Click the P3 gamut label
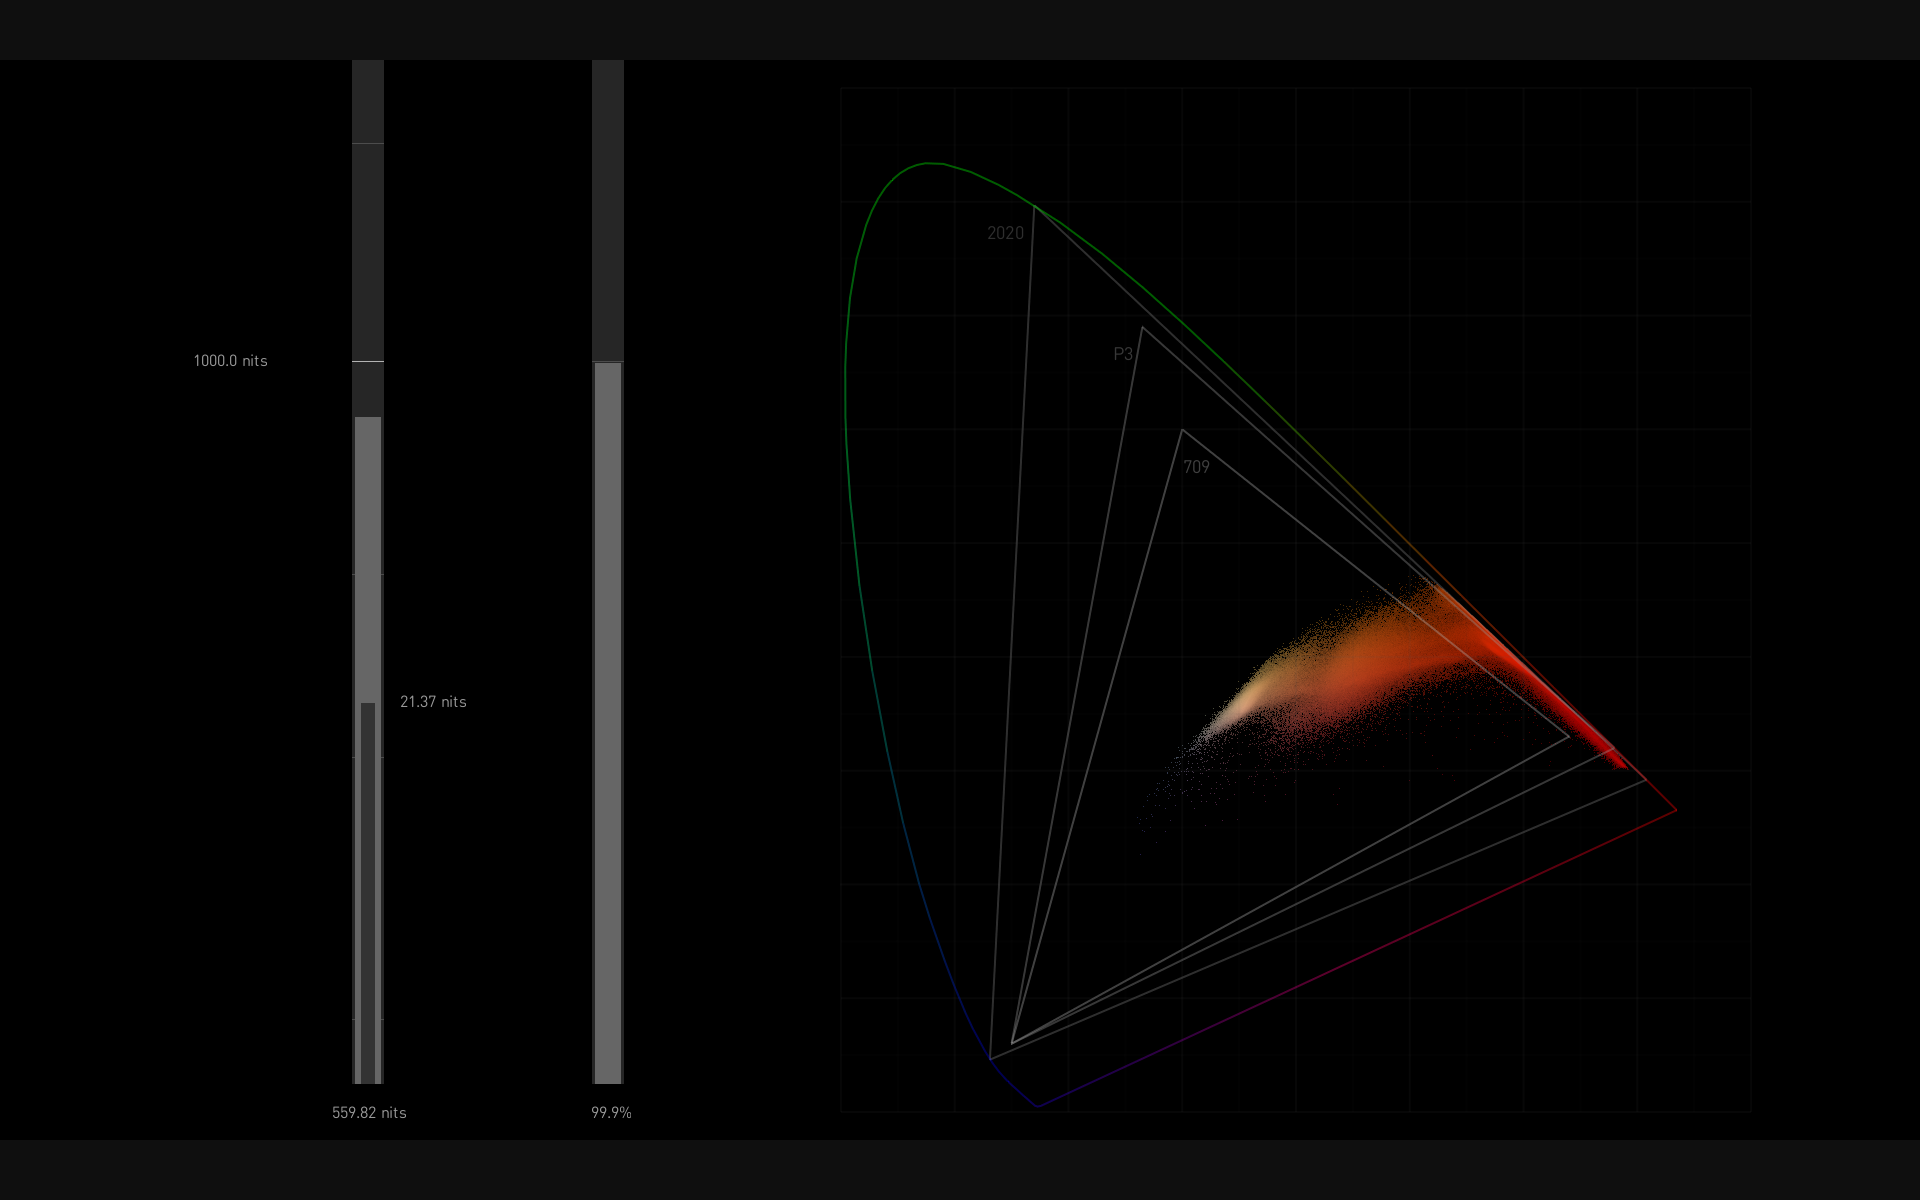The width and height of the screenshot is (1920, 1200). (x=1123, y=354)
